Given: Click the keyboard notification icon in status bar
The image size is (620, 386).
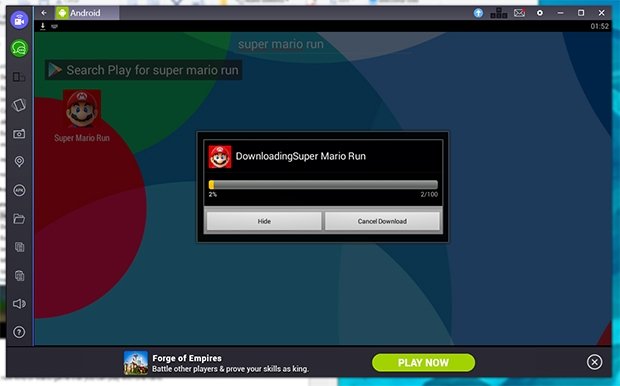Looking at the screenshot, I should [x=54, y=26].
